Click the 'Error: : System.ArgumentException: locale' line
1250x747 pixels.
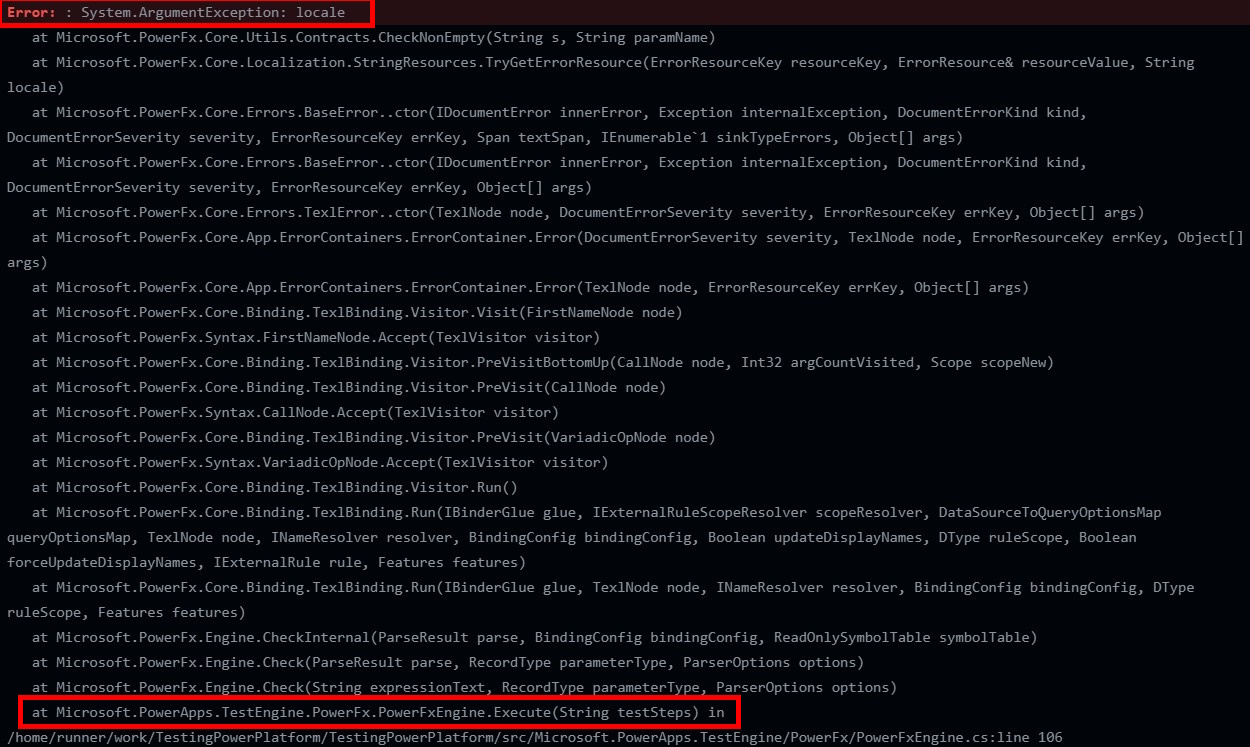coord(175,13)
